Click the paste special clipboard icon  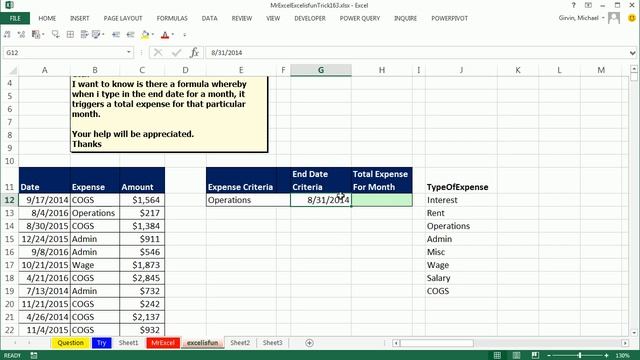click(x=36, y=35)
